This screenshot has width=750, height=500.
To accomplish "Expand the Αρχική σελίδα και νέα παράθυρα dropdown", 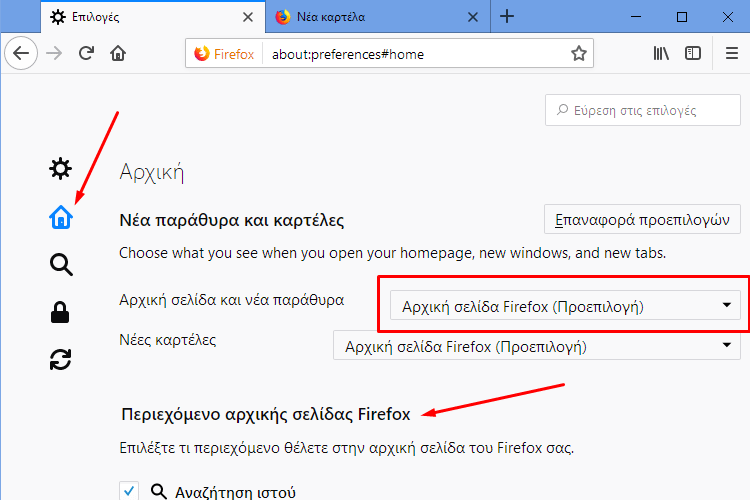I will (565, 305).
